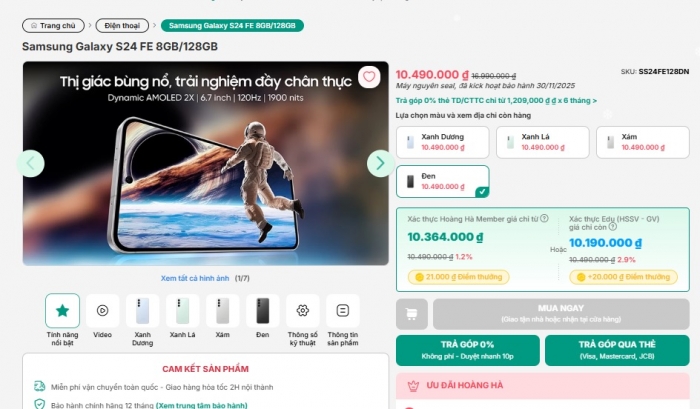Choose the Xanh Dương color option
The width and height of the screenshot is (700, 409).
click(x=442, y=142)
